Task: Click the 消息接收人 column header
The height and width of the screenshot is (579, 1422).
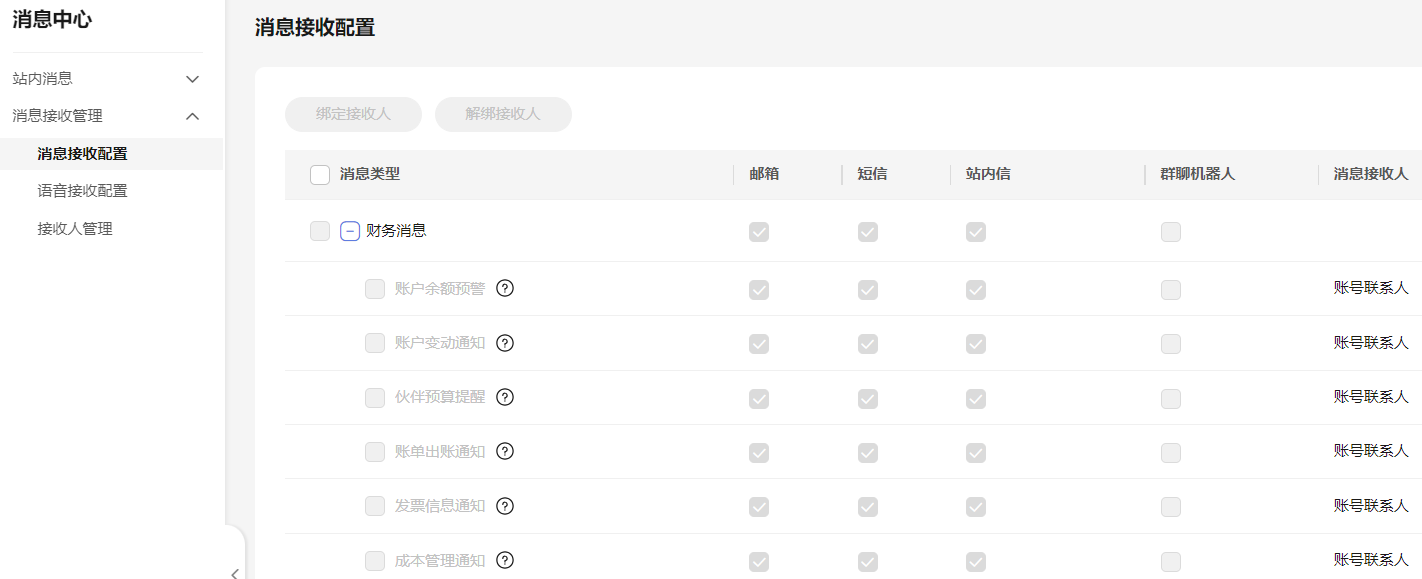Action: coord(1371,174)
